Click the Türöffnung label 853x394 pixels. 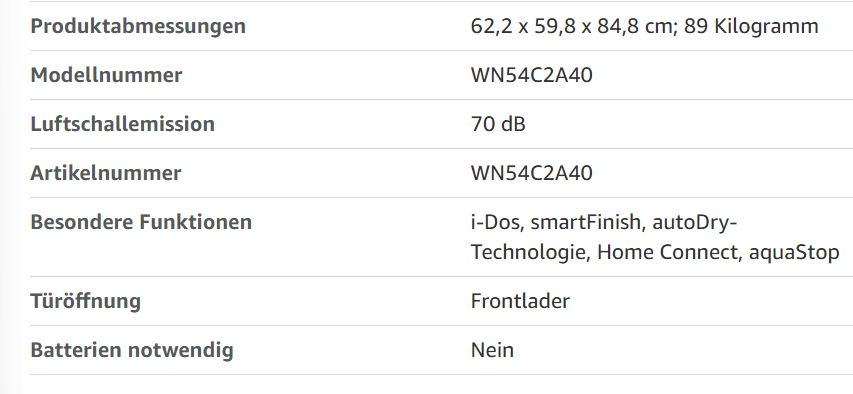(x=85, y=301)
